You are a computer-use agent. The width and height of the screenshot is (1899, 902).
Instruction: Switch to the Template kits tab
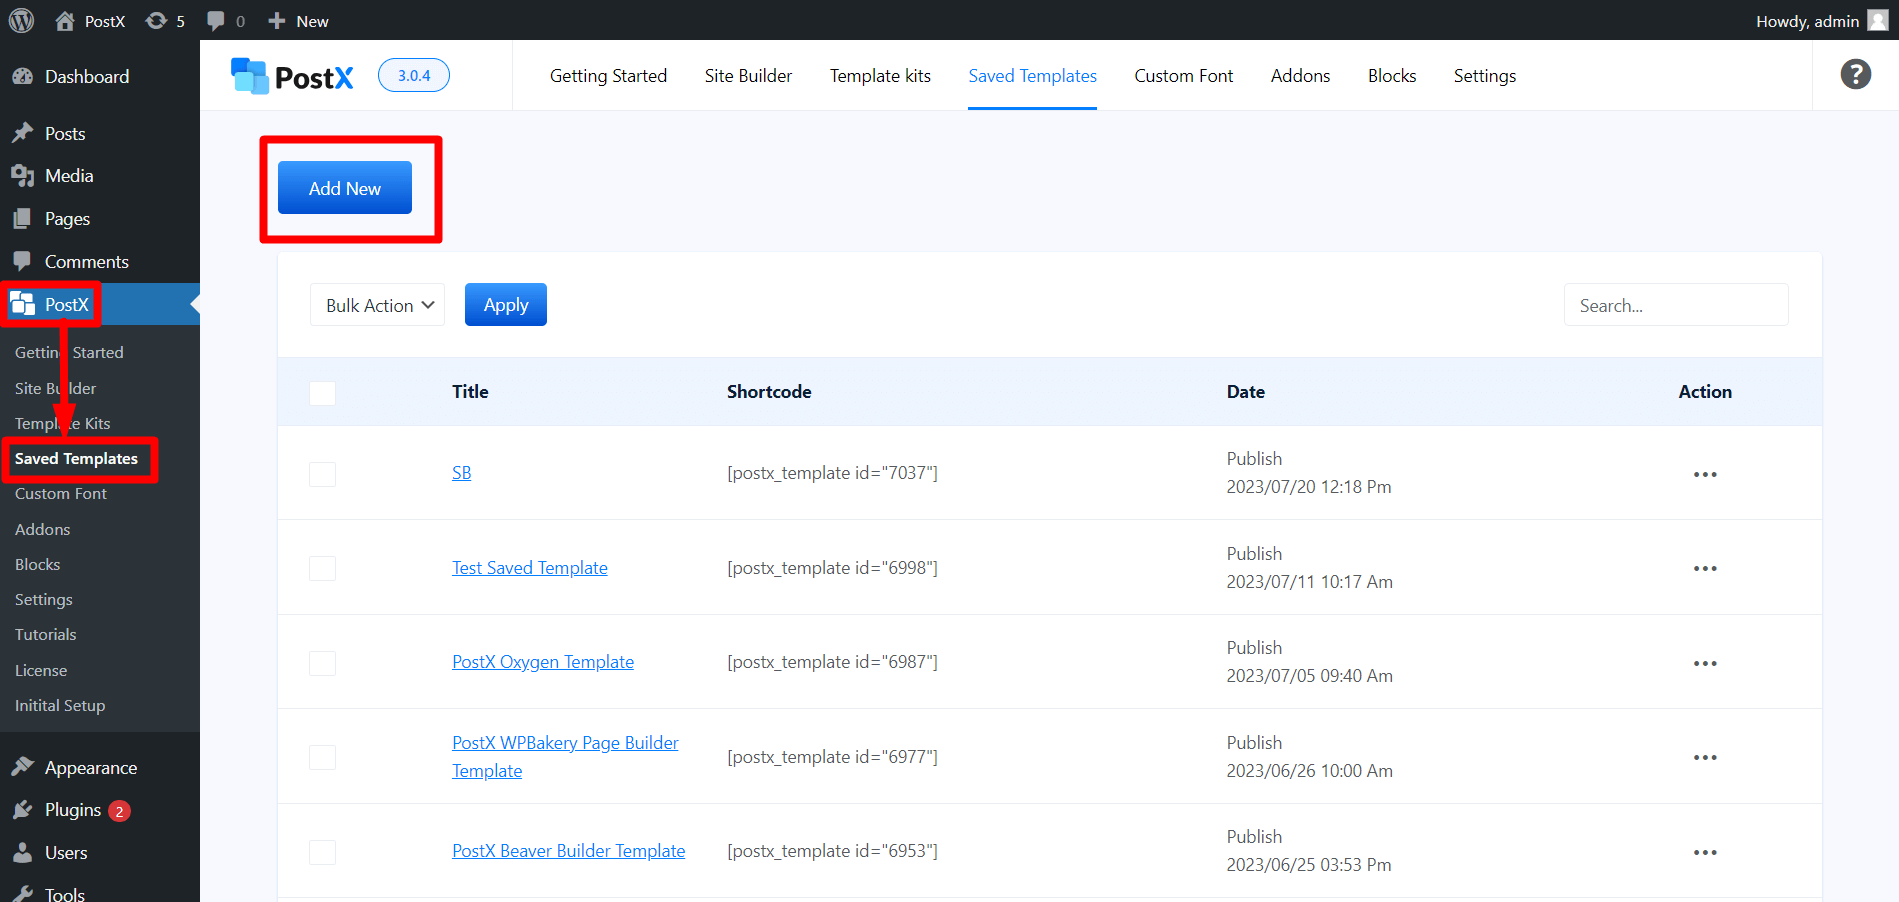tap(879, 75)
